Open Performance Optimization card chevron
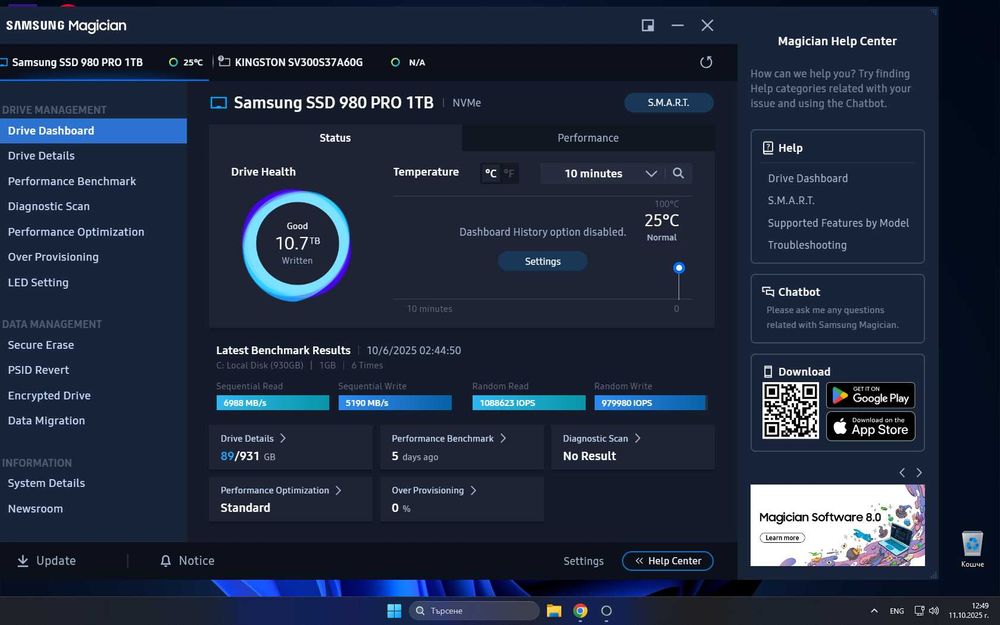 338,490
